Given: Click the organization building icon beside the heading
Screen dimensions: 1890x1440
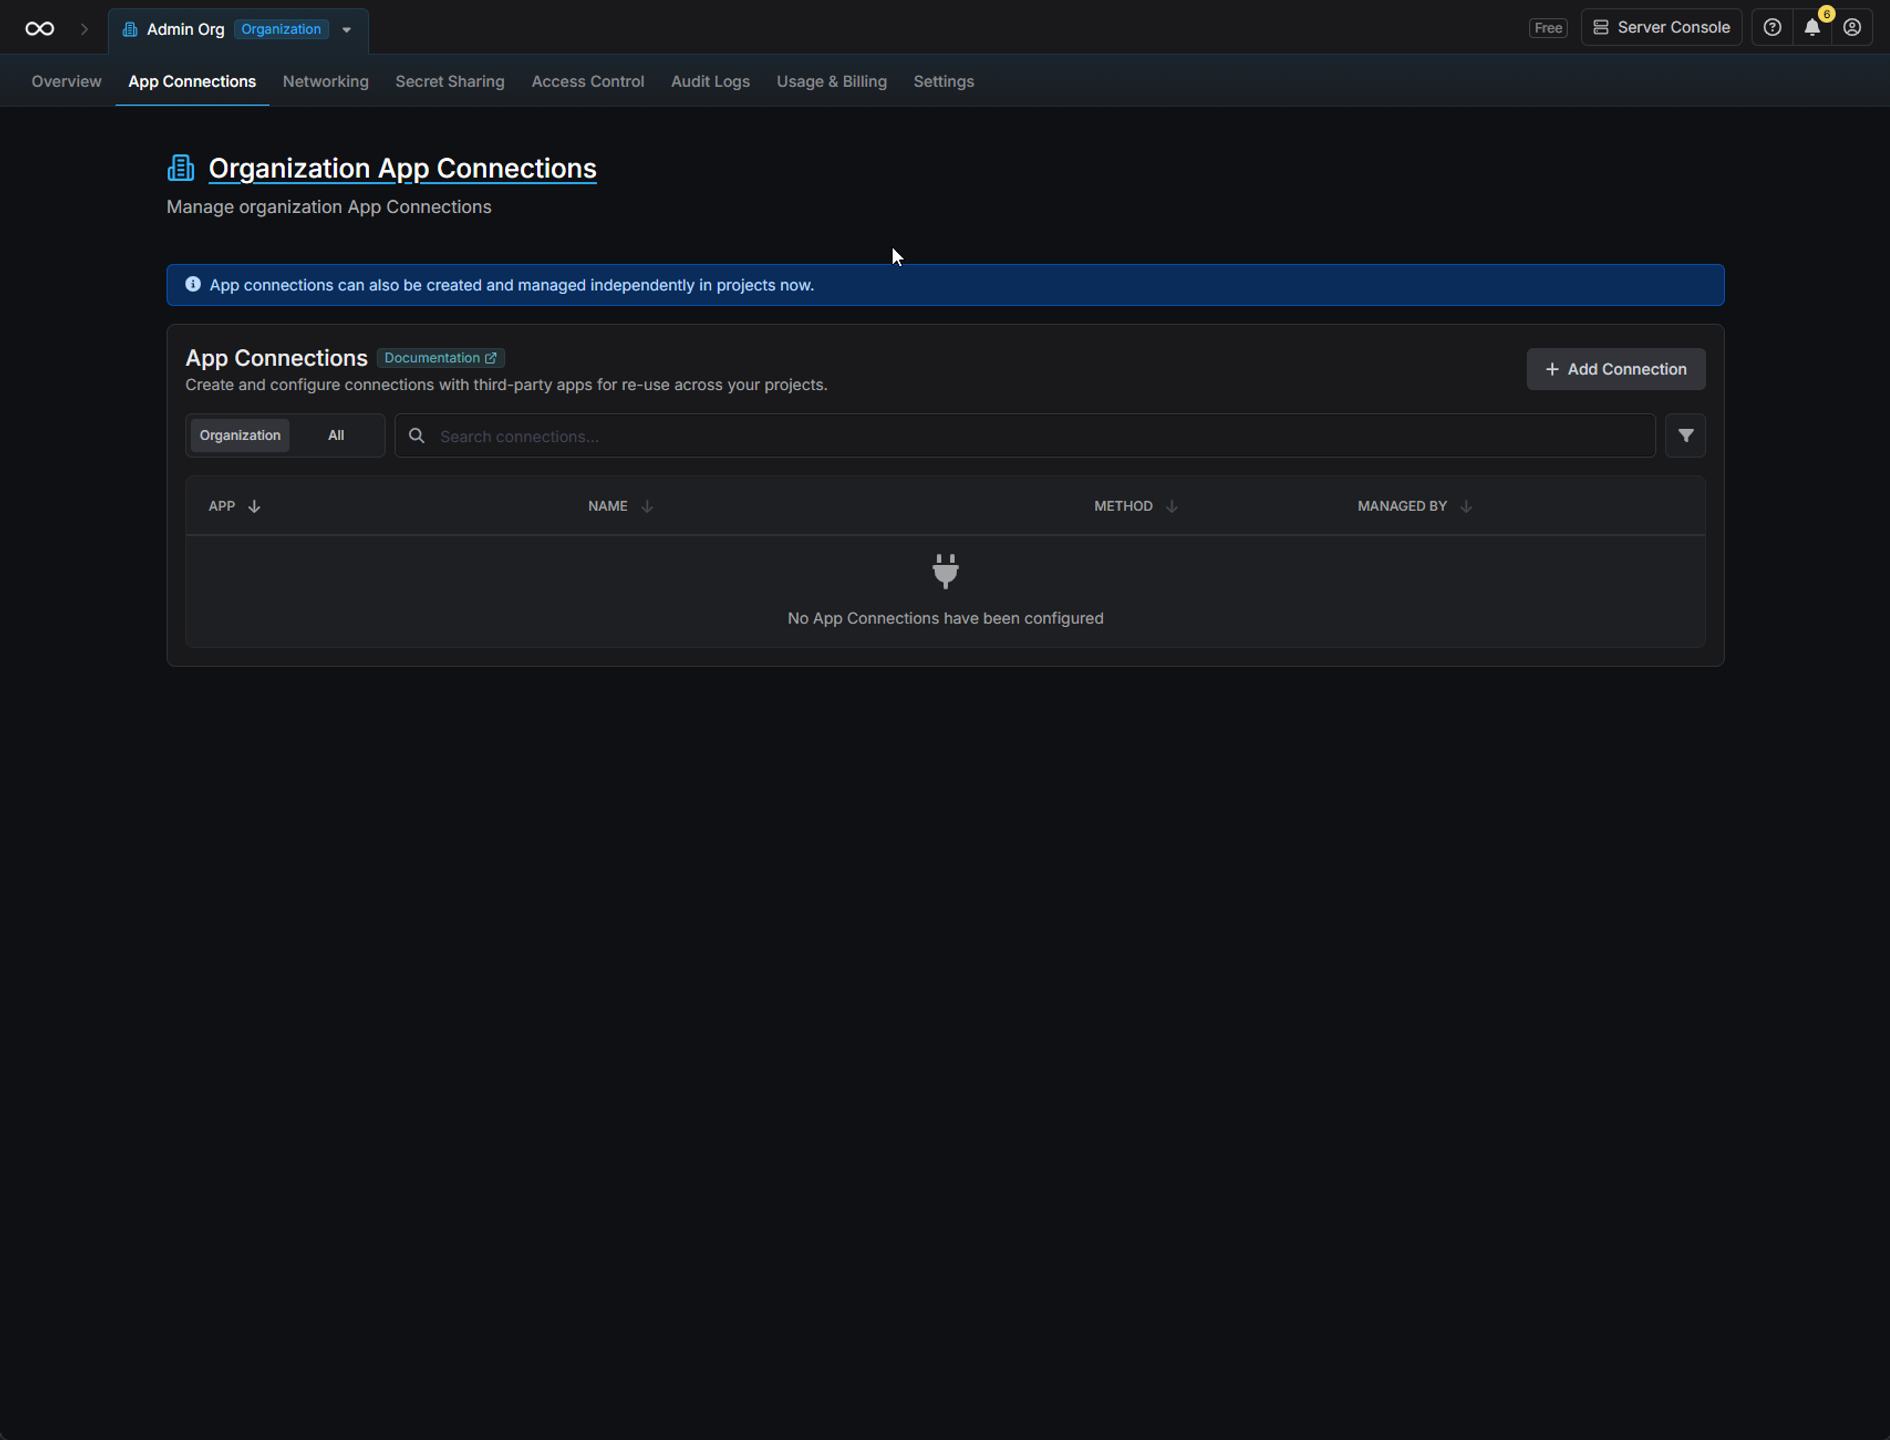Looking at the screenshot, I should coord(181,168).
